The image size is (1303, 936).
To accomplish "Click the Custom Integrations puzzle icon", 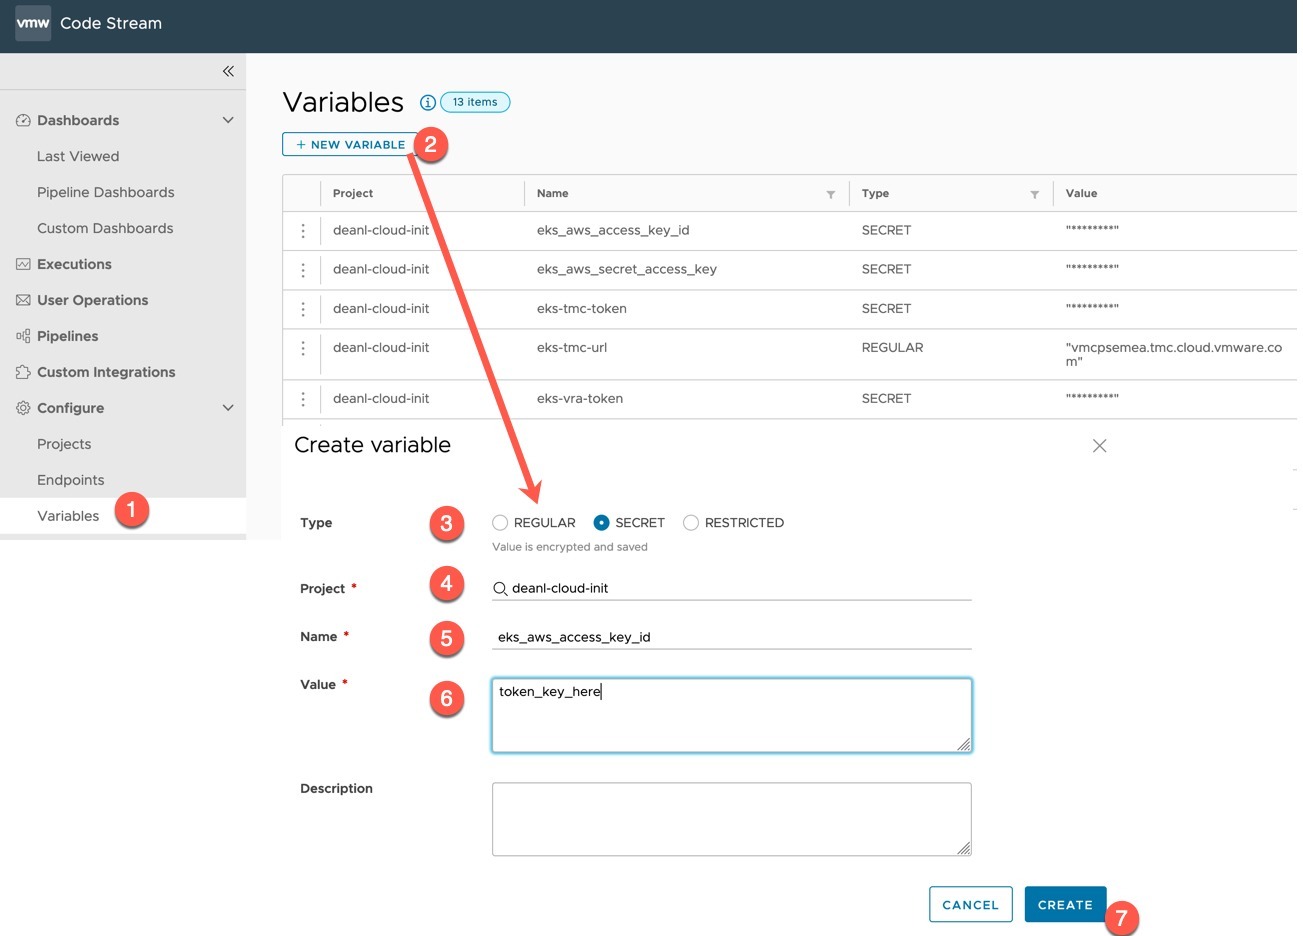I will pyautogui.click(x=23, y=372).
